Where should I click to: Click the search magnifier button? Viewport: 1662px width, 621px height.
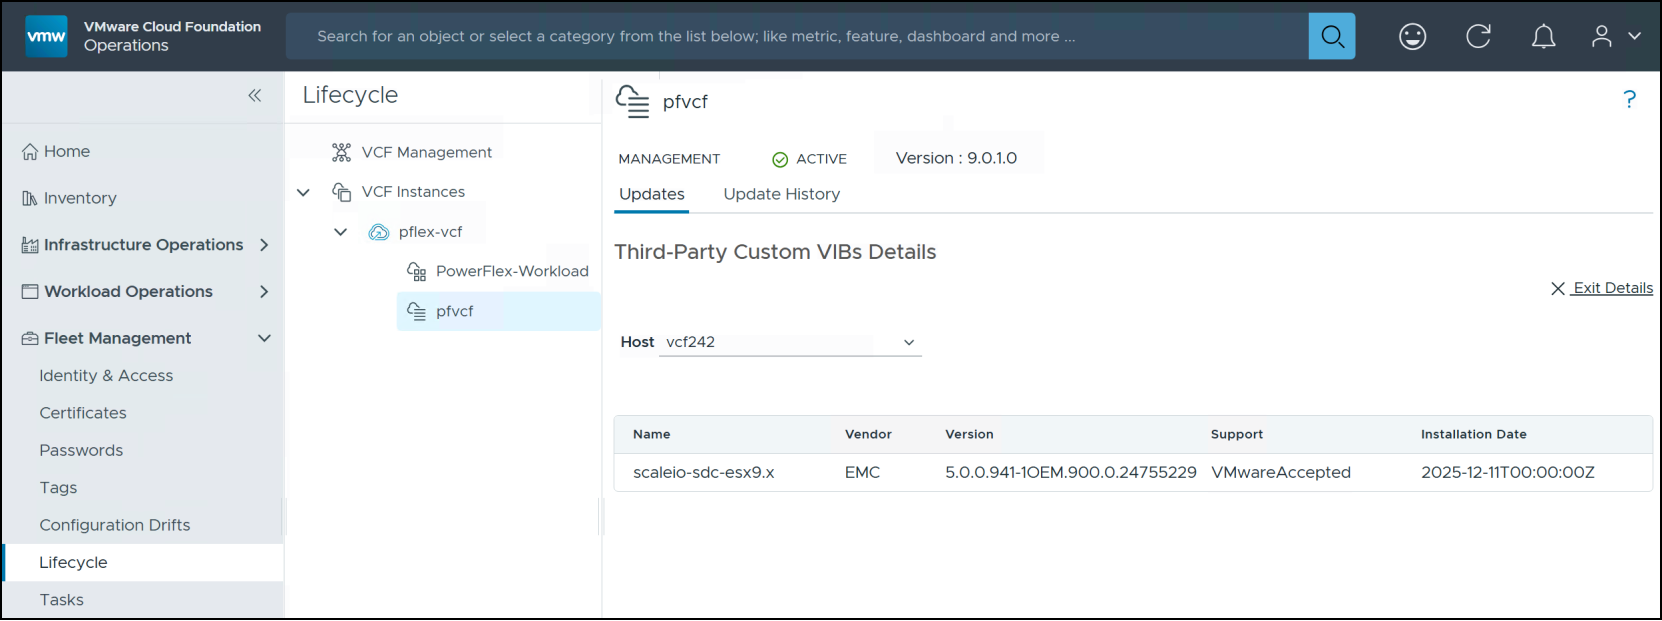1331,37
